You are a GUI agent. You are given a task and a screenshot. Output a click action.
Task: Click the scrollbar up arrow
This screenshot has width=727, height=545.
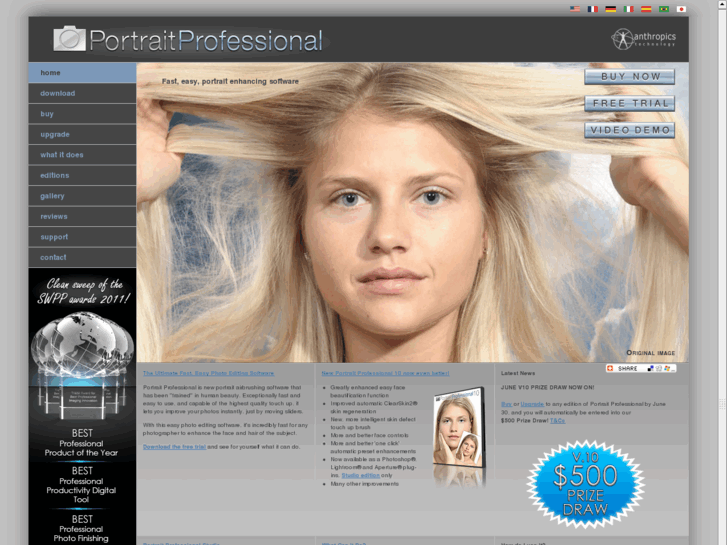pos(722,4)
